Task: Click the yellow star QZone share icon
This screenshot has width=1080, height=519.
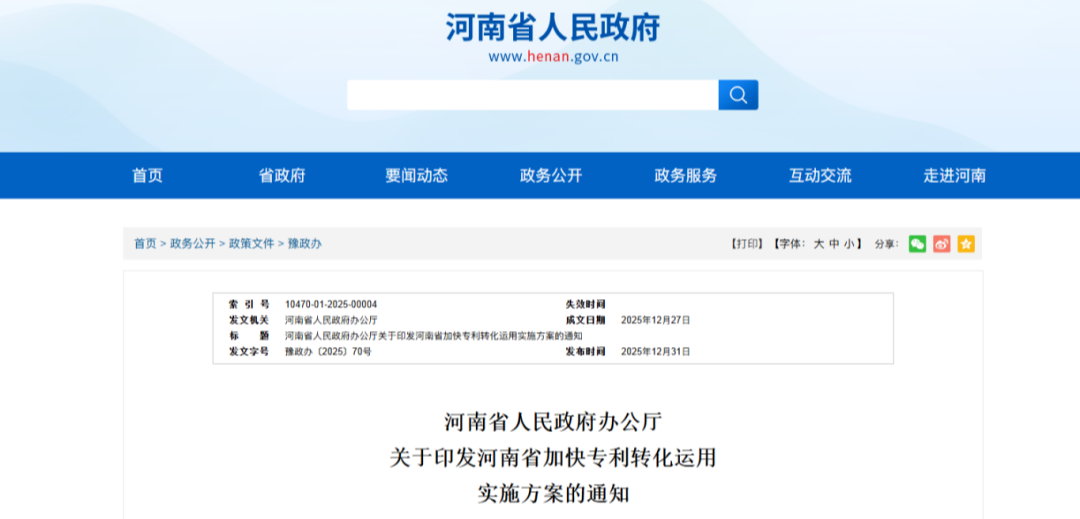Action: tap(965, 244)
